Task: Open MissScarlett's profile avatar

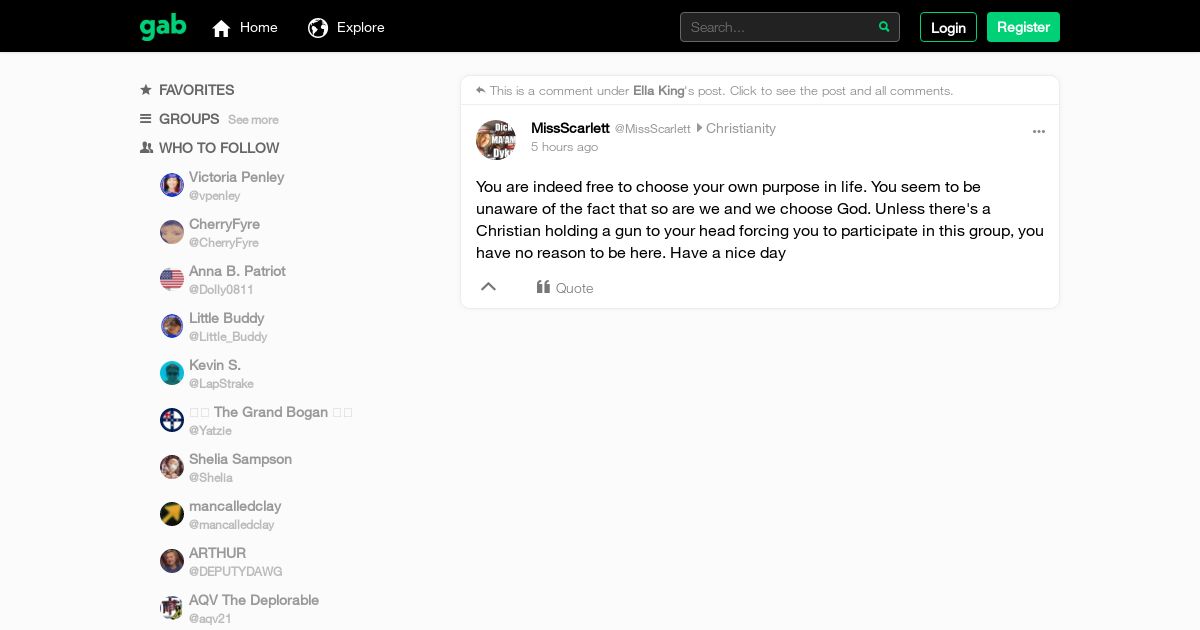Action: (x=495, y=140)
